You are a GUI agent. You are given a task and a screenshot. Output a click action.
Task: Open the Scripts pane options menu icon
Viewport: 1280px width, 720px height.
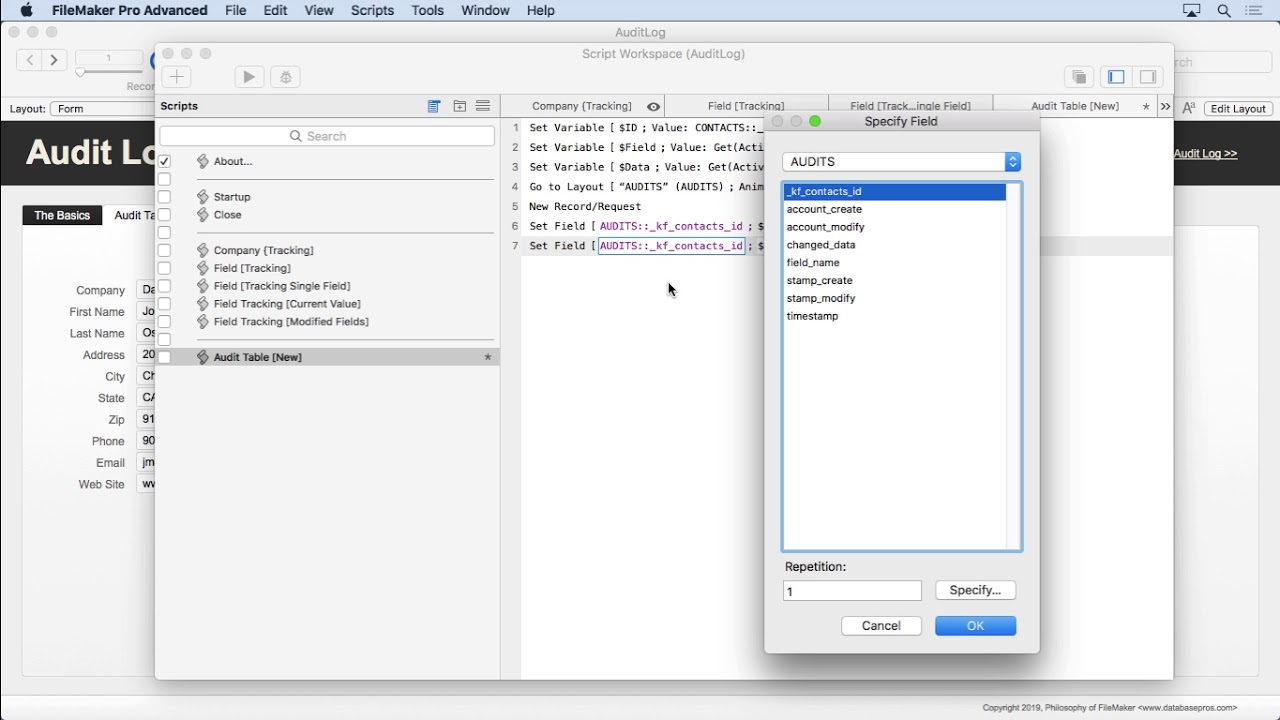click(483, 106)
